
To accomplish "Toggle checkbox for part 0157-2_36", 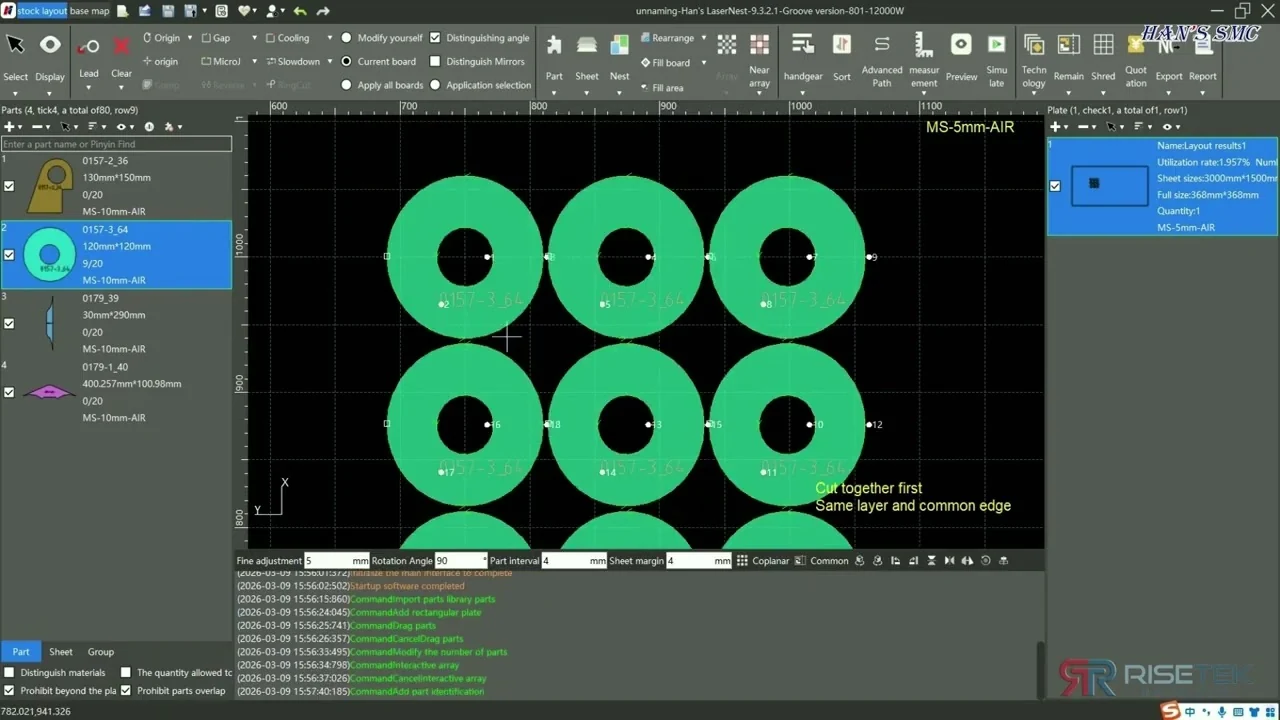I will coord(9,186).
